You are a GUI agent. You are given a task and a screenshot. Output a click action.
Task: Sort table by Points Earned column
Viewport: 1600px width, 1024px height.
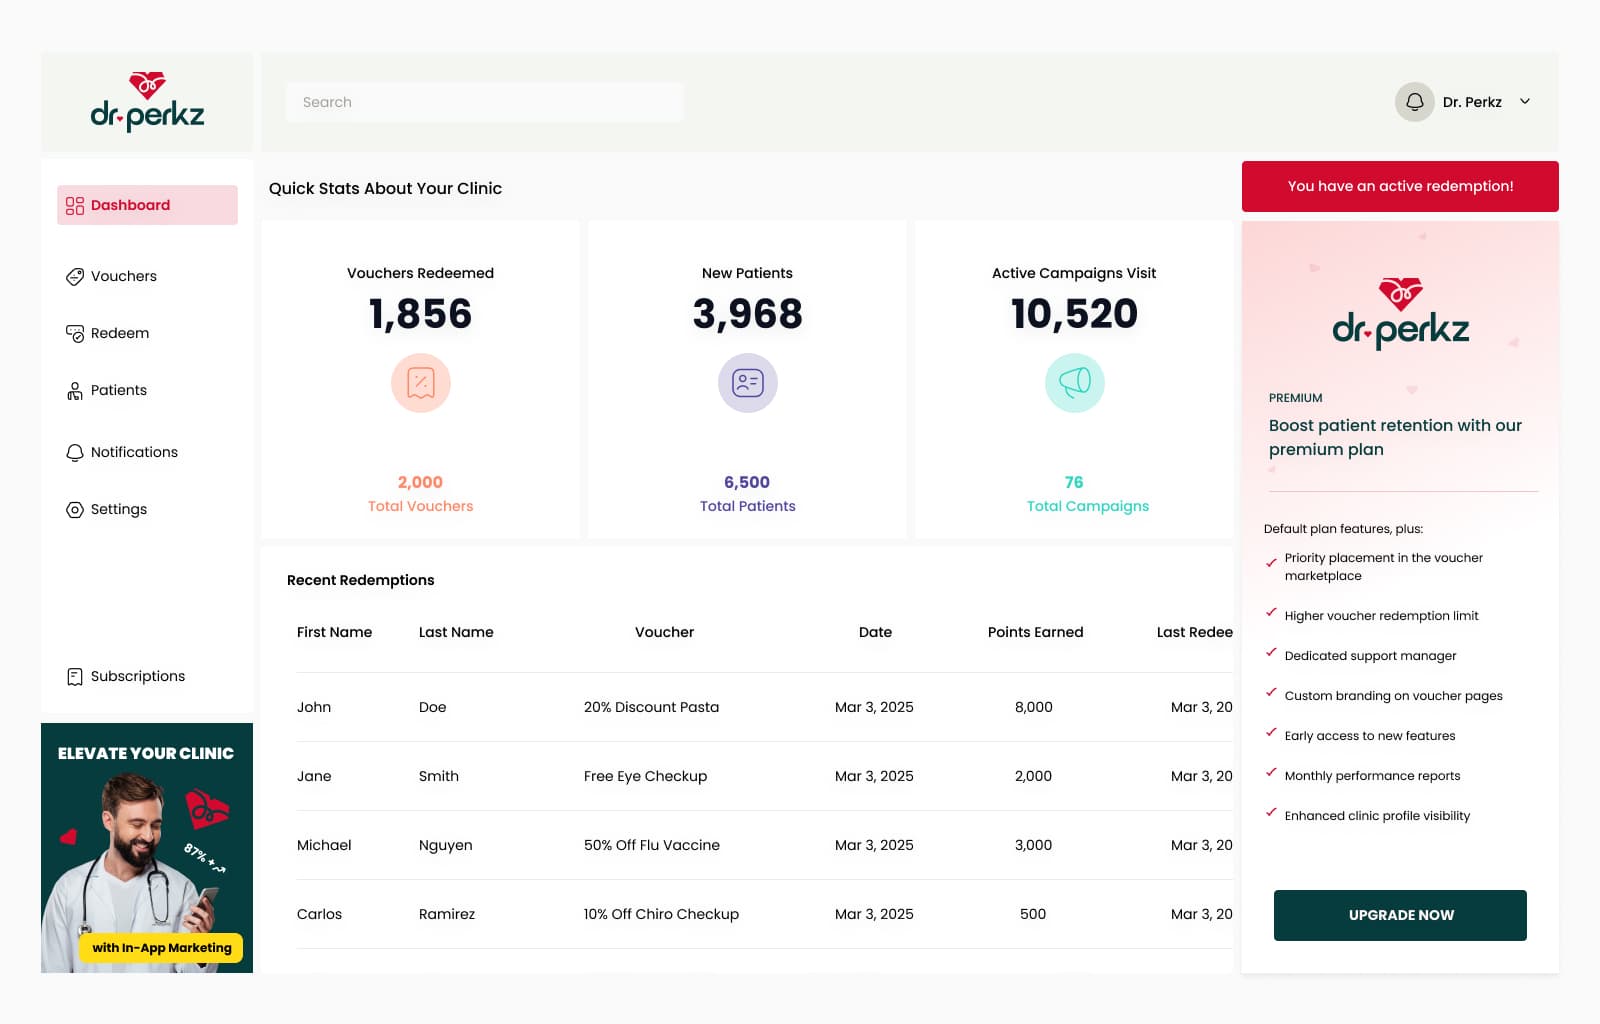(x=1035, y=632)
